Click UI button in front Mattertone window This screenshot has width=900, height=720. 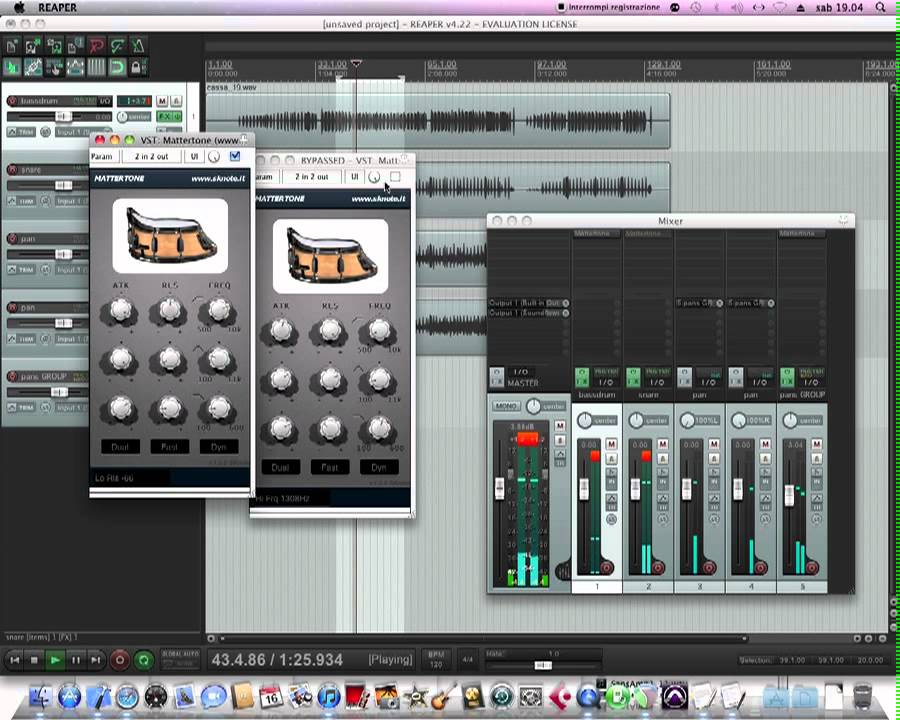194,156
